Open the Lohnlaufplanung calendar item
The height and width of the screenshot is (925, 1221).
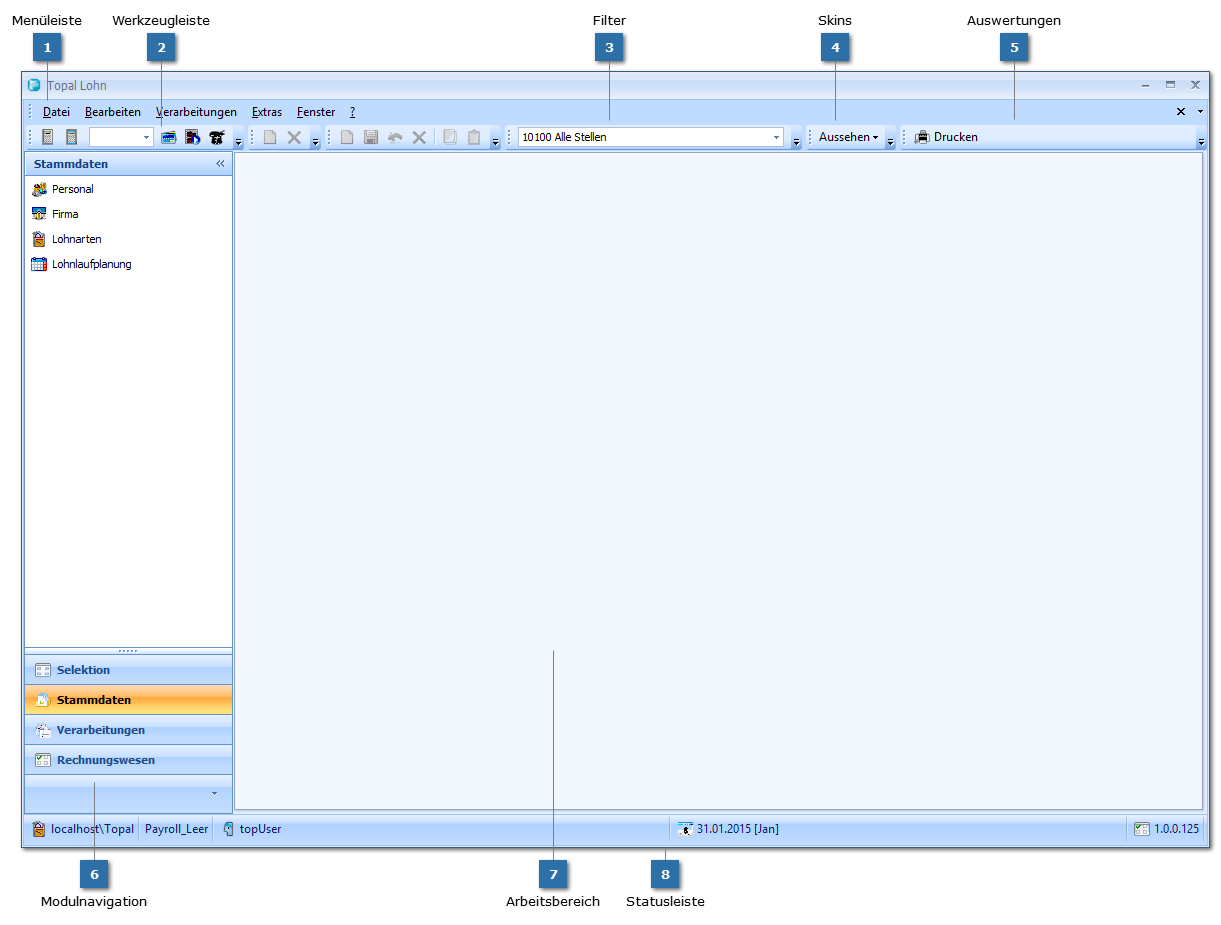tap(91, 264)
